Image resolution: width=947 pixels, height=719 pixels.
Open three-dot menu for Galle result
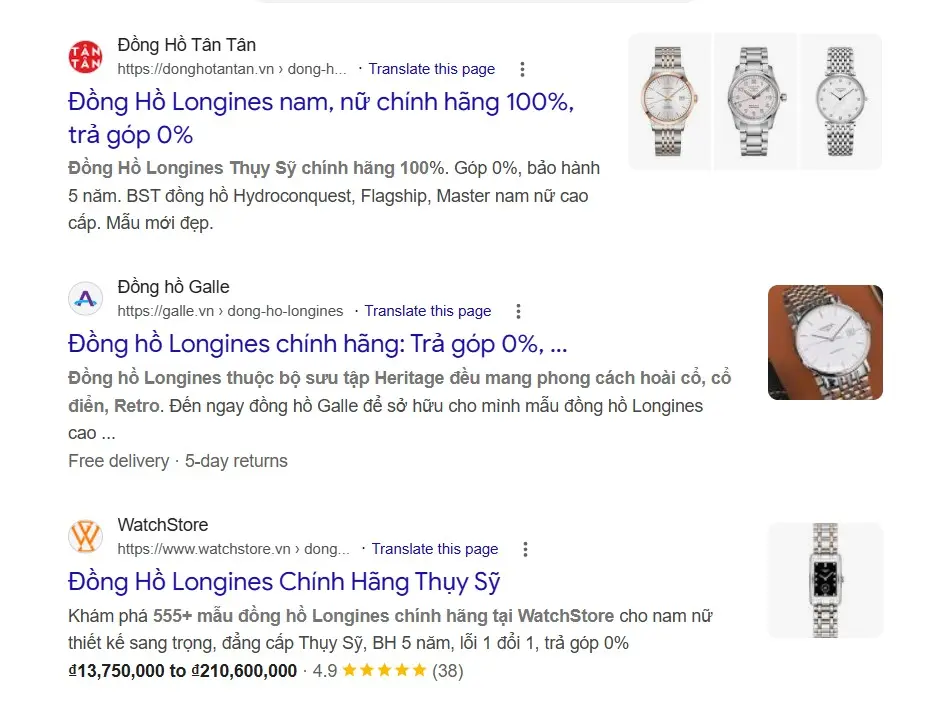pos(518,311)
